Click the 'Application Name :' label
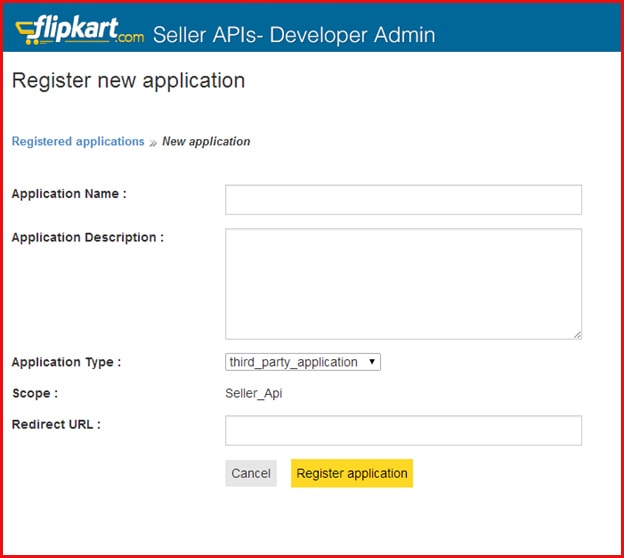Viewport: 624px width, 558px height. (x=69, y=194)
